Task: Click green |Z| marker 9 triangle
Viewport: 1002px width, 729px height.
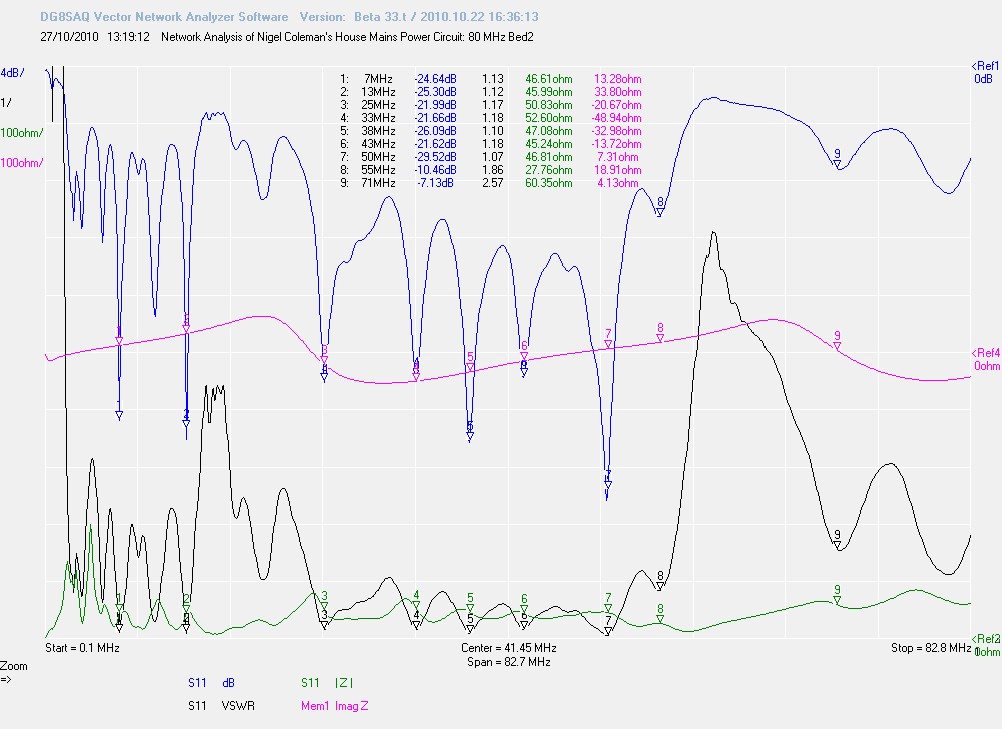Action: (837, 601)
